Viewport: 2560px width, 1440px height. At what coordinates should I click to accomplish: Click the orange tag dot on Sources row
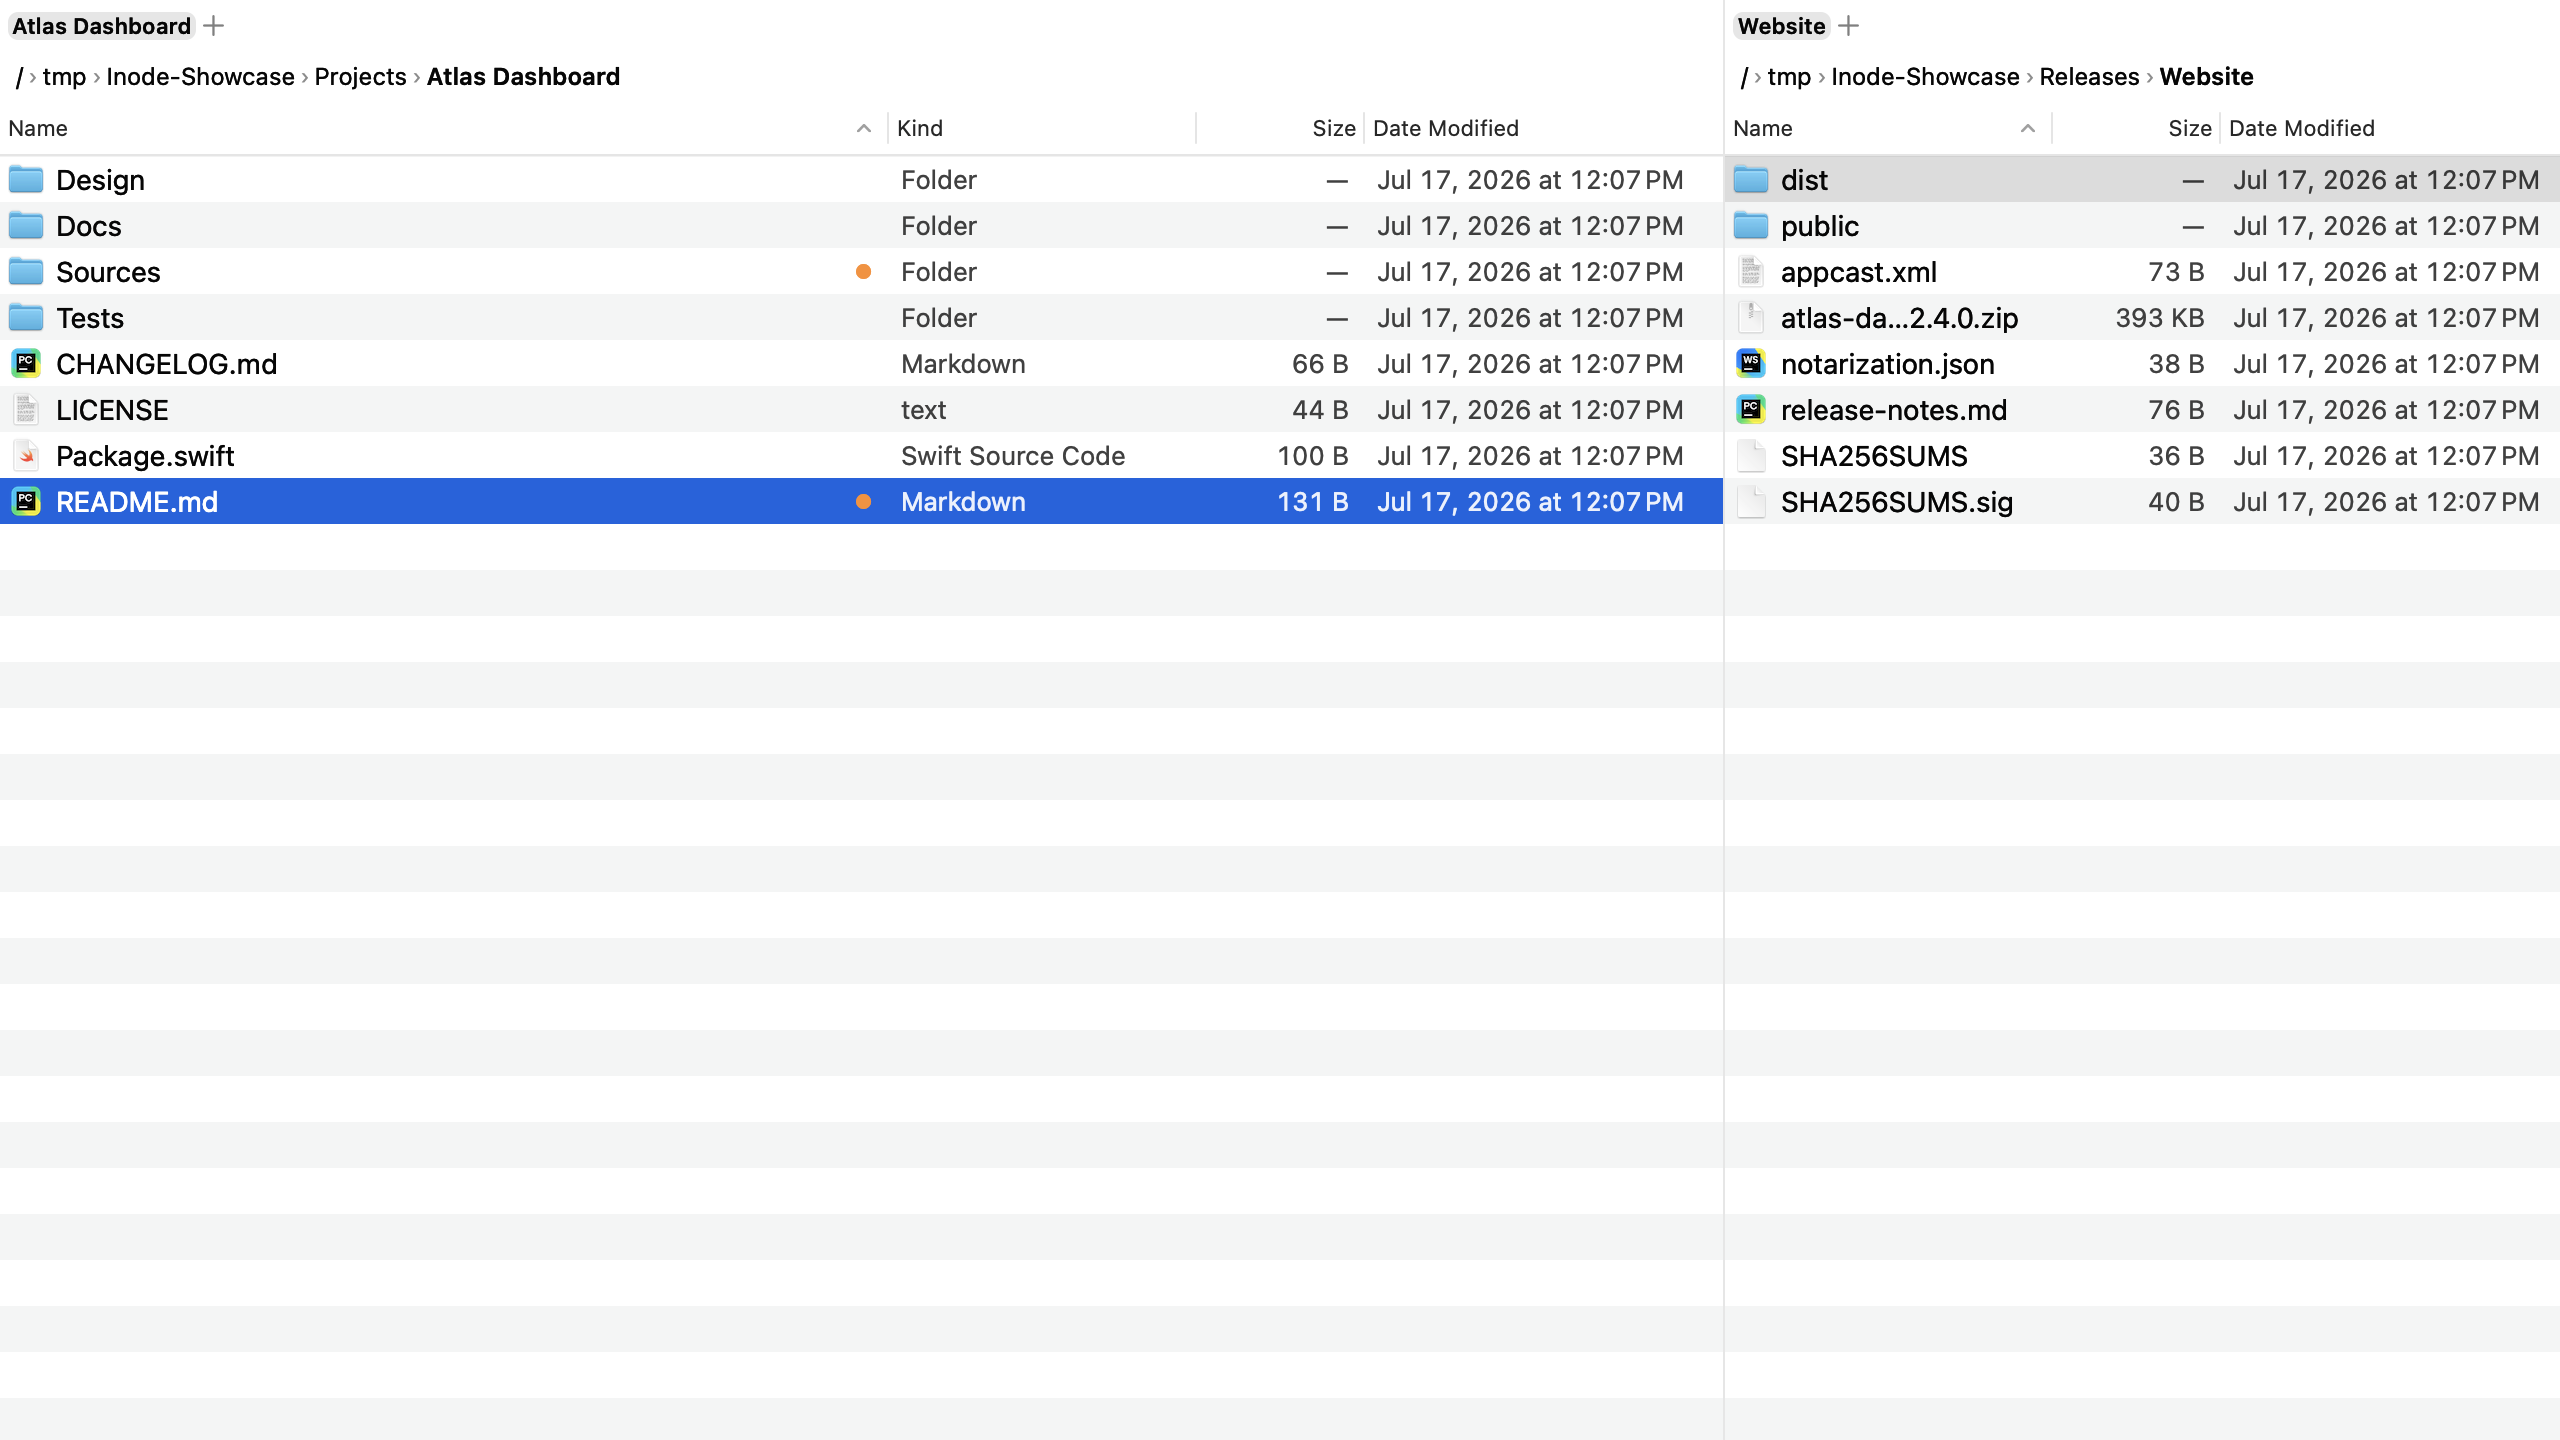click(x=863, y=272)
